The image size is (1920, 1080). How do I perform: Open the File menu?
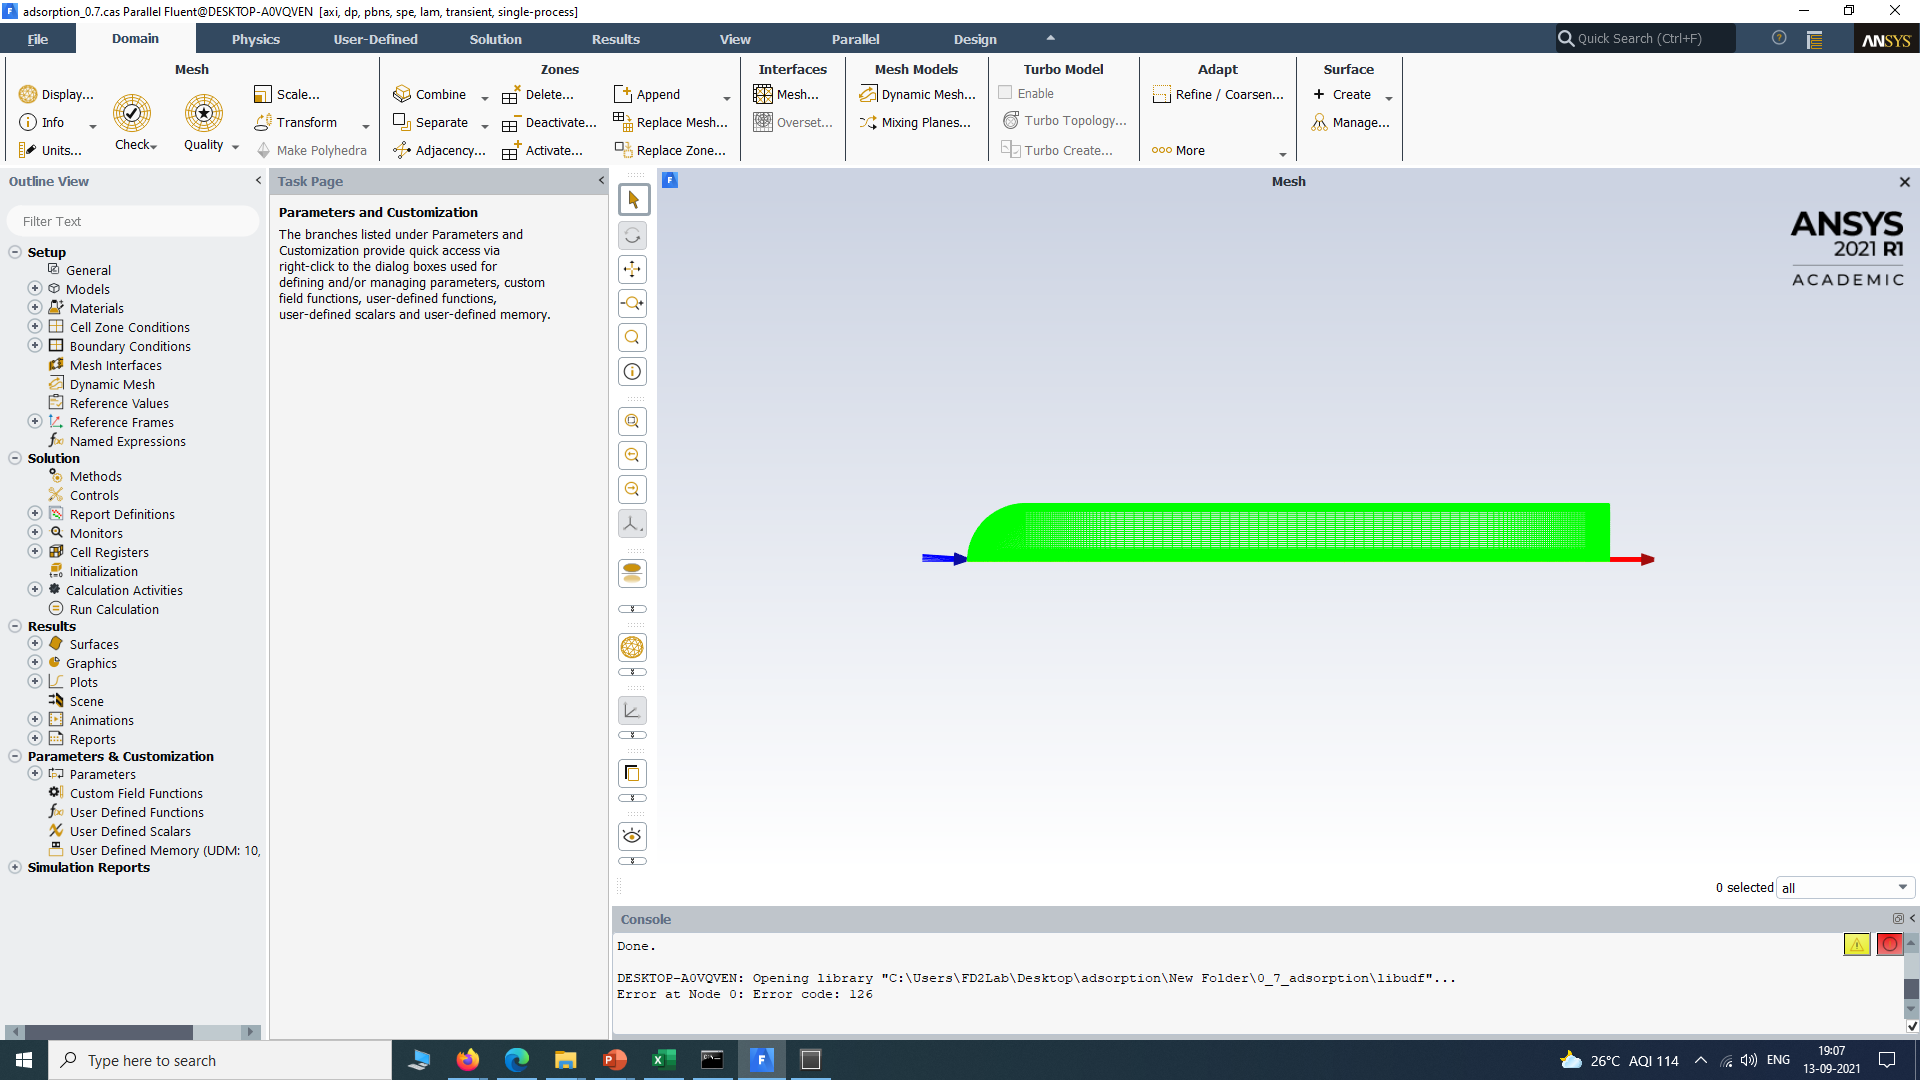[x=38, y=39]
